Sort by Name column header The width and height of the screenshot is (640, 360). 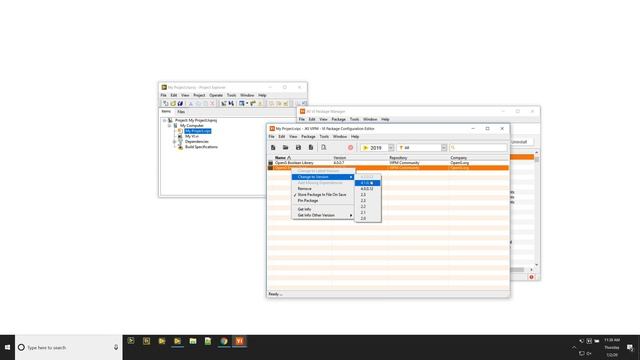pyautogui.click(x=282, y=158)
